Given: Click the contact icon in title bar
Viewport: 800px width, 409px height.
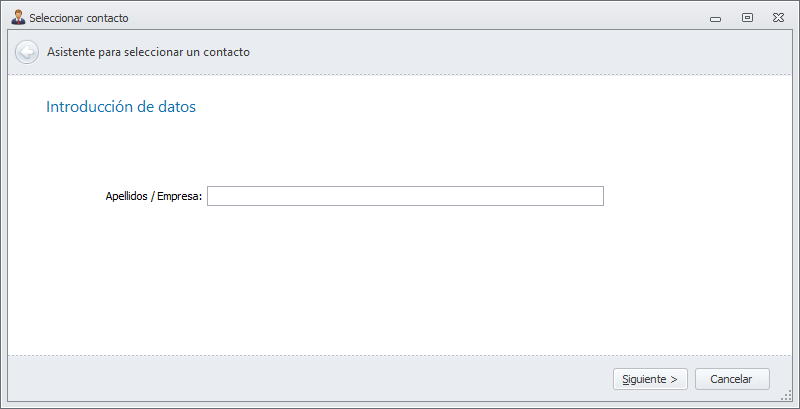Looking at the screenshot, I should click(17, 17).
